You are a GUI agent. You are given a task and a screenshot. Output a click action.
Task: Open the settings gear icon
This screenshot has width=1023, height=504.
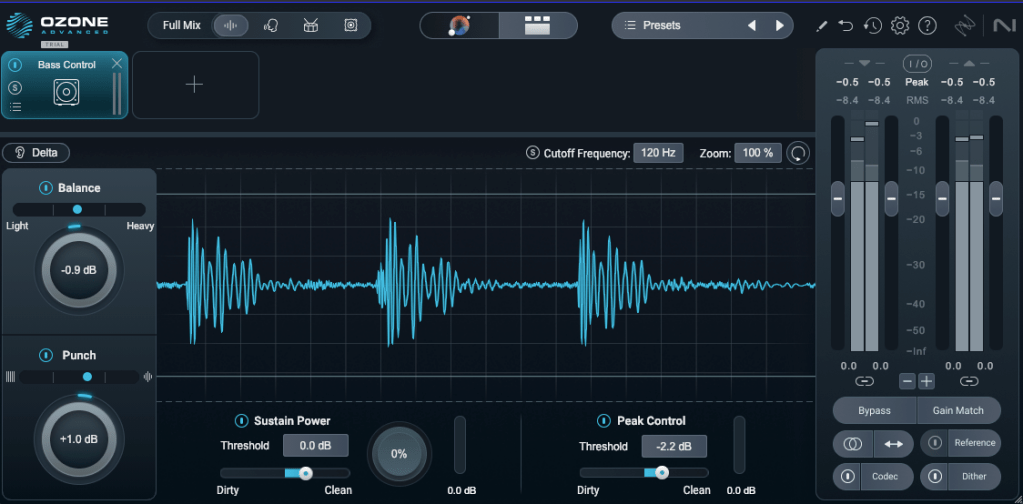pos(899,26)
